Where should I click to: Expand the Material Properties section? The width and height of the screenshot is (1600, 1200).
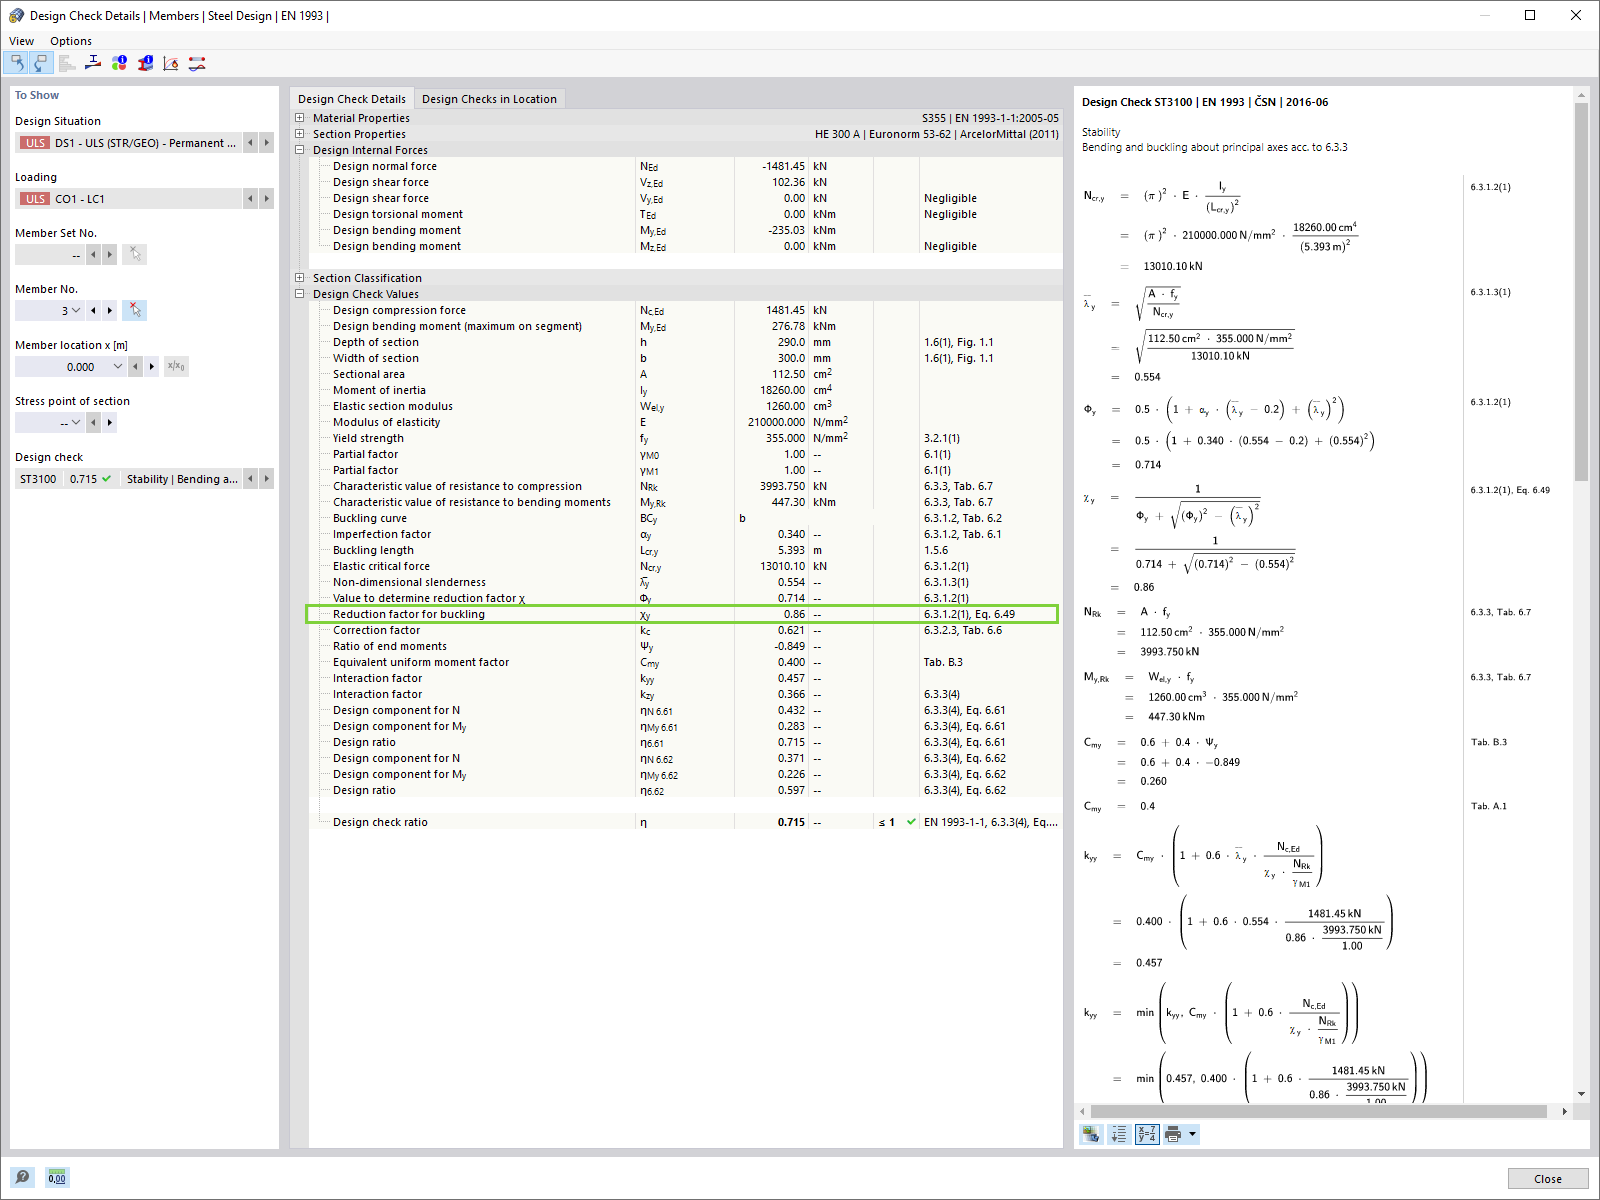pos(300,117)
